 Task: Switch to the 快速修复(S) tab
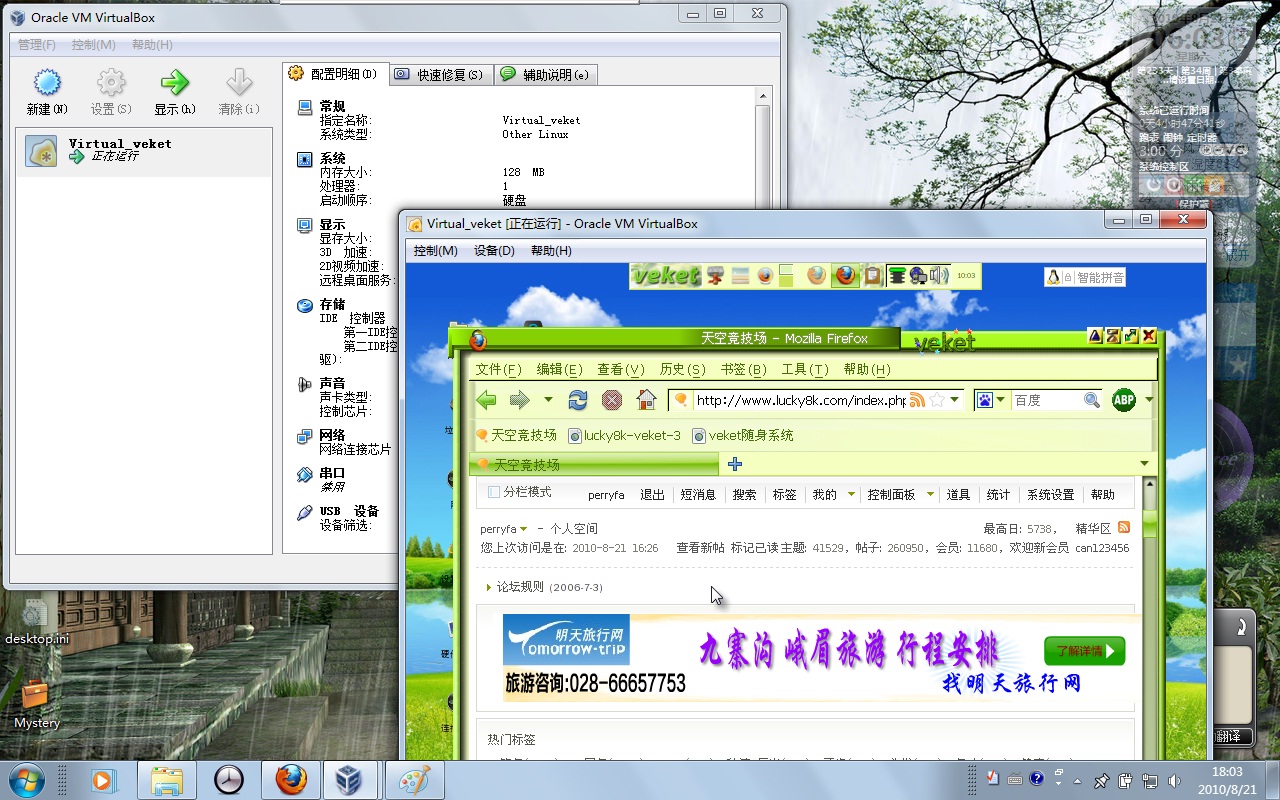point(439,74)
